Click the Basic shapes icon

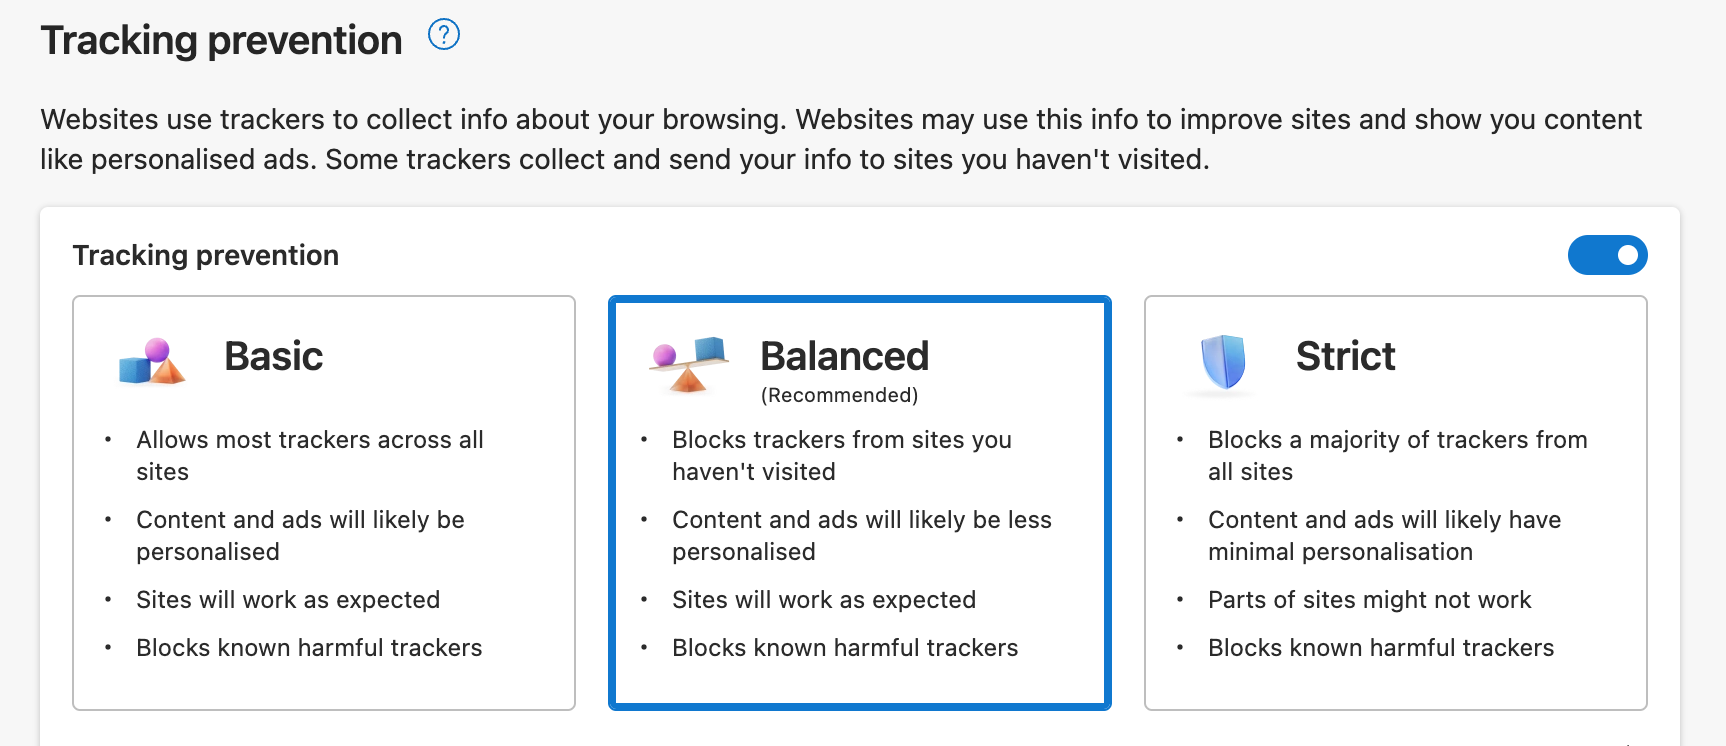(152, 362)
